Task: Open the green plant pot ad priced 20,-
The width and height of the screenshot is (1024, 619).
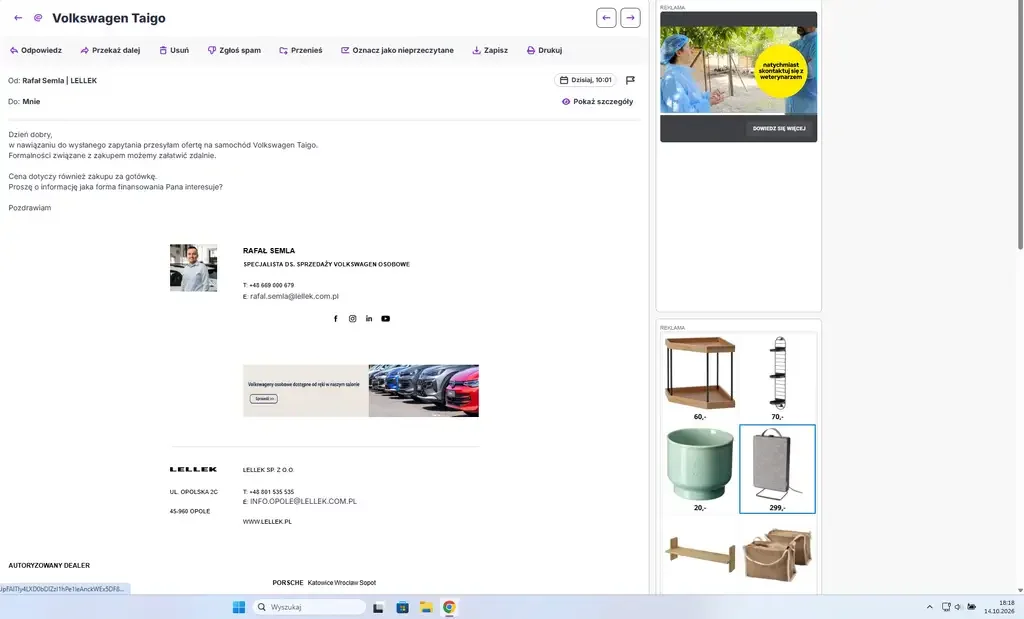Action: 700,469
